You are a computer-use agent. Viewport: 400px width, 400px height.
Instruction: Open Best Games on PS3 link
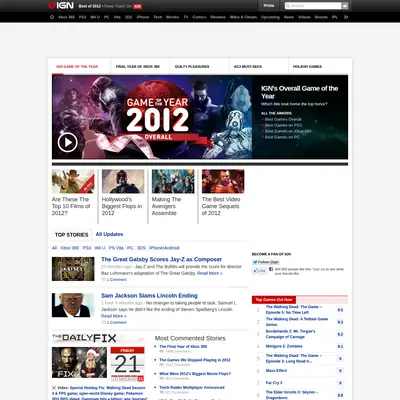[x=283, y=125]
